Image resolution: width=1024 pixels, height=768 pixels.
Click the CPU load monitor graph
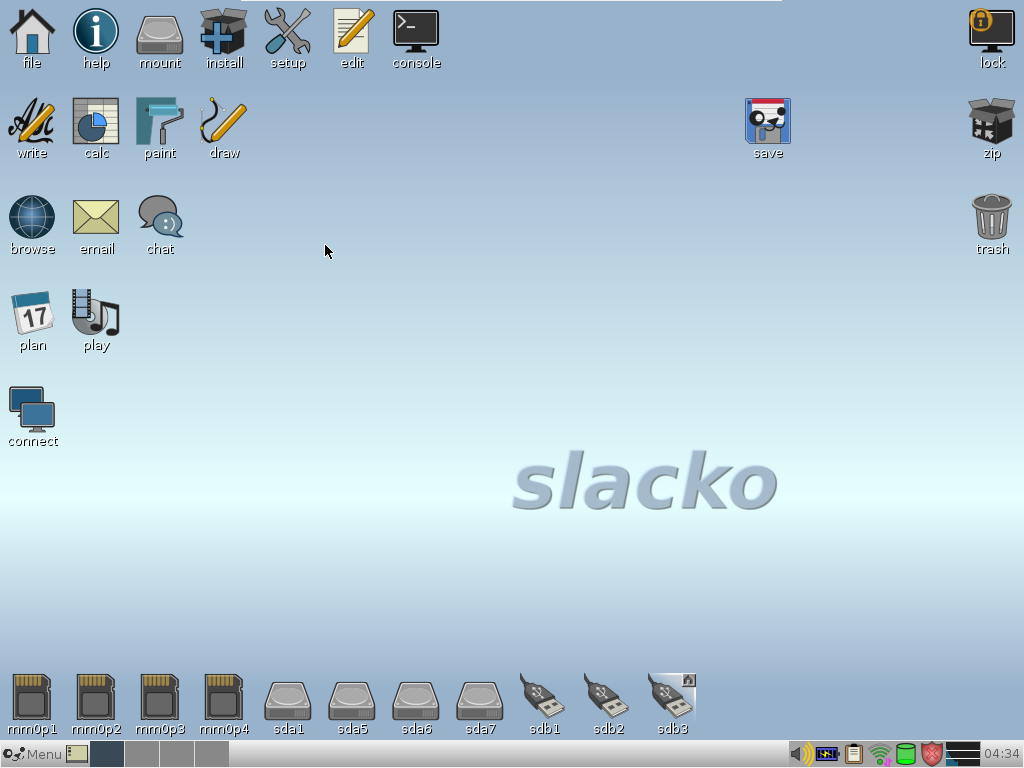[963, 754]
